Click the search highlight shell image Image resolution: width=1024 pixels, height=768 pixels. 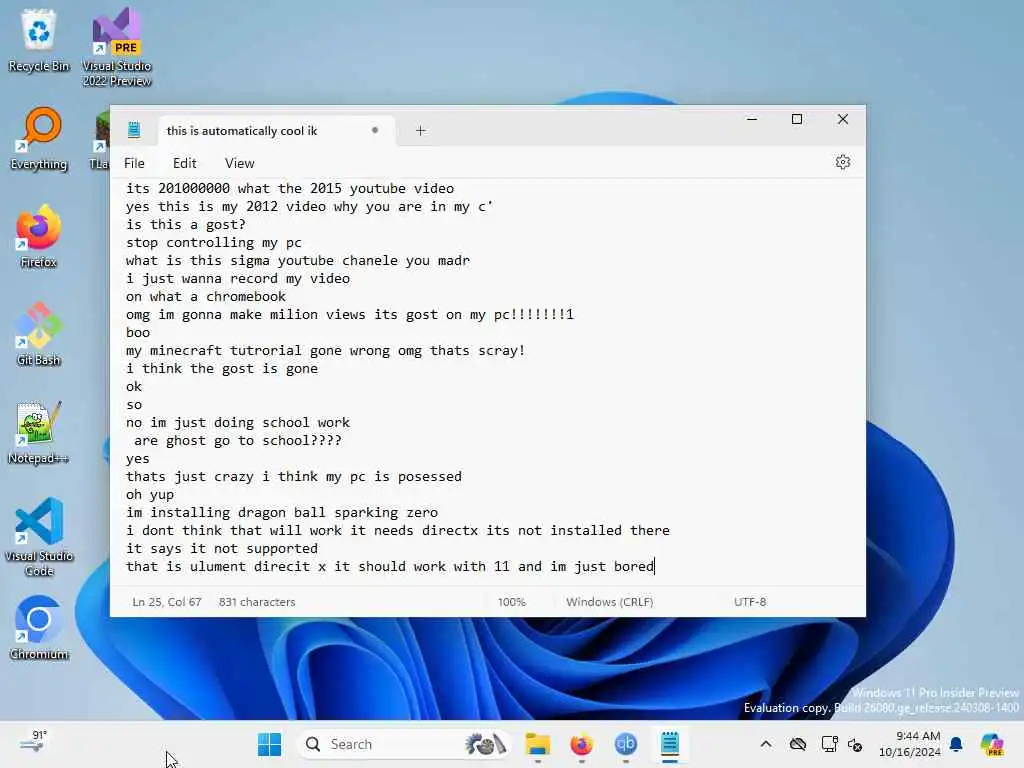(x=485, y=744)
